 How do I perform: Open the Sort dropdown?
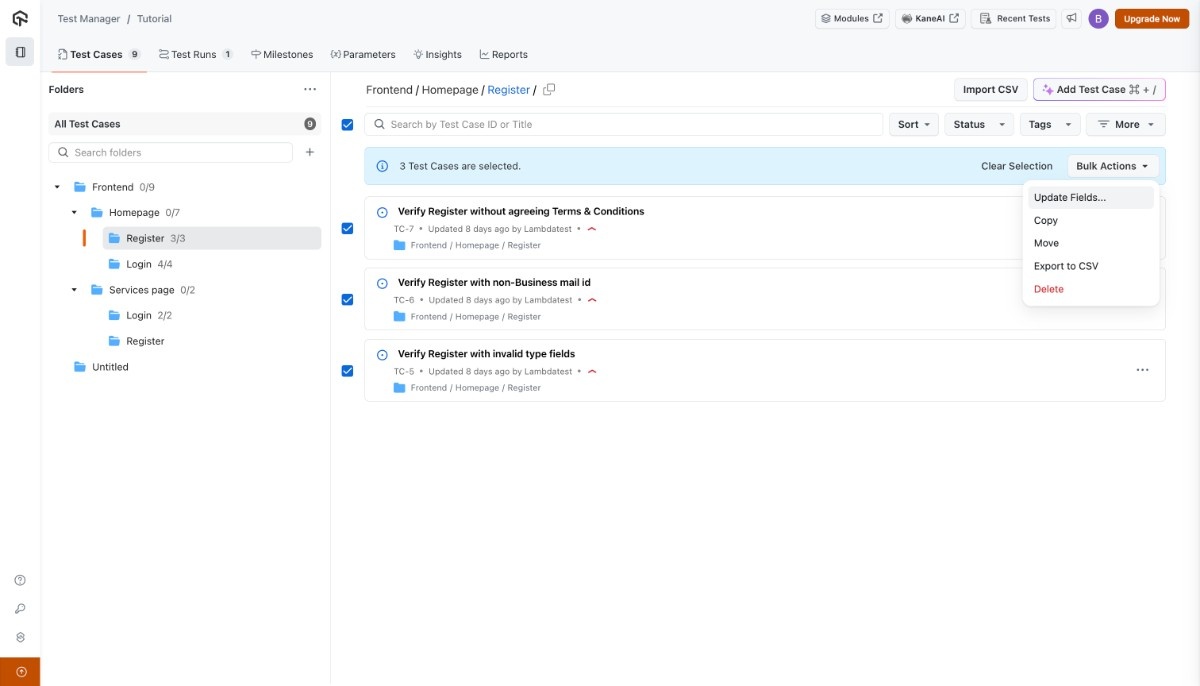(x=914, y=125)
